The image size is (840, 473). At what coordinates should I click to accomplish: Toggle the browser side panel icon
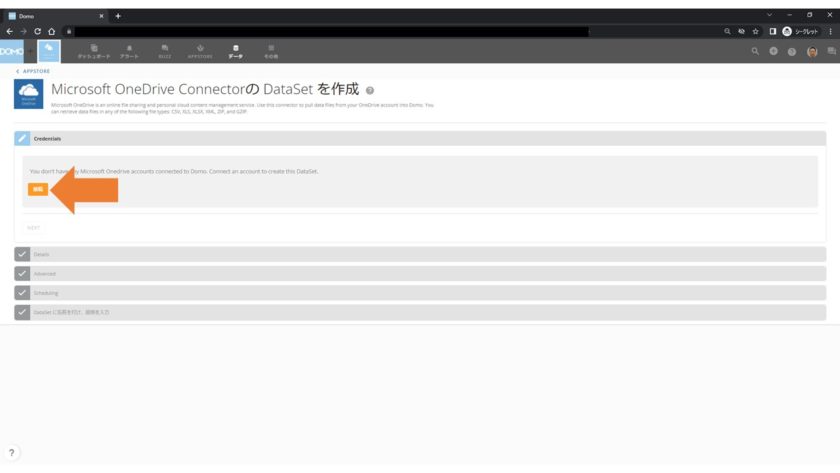[772, 32]
